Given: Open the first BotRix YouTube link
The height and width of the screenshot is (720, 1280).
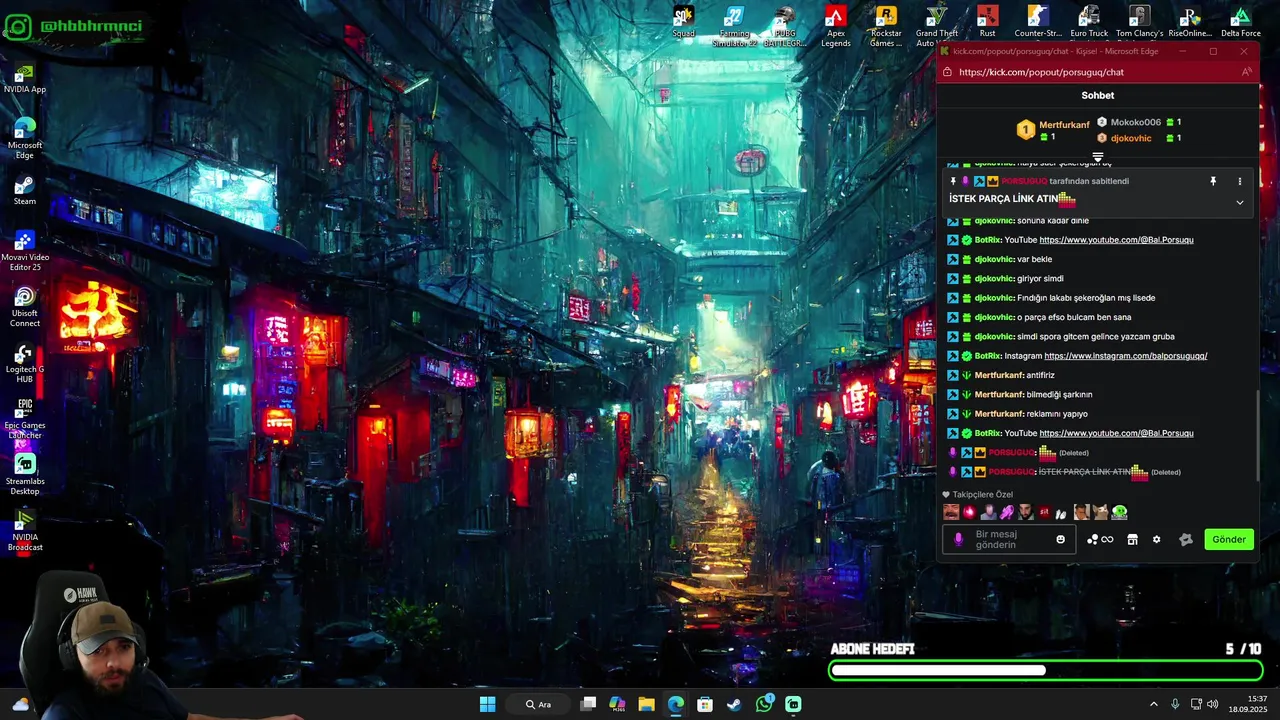Looking at the screenshot, I should pos(1116,240).
